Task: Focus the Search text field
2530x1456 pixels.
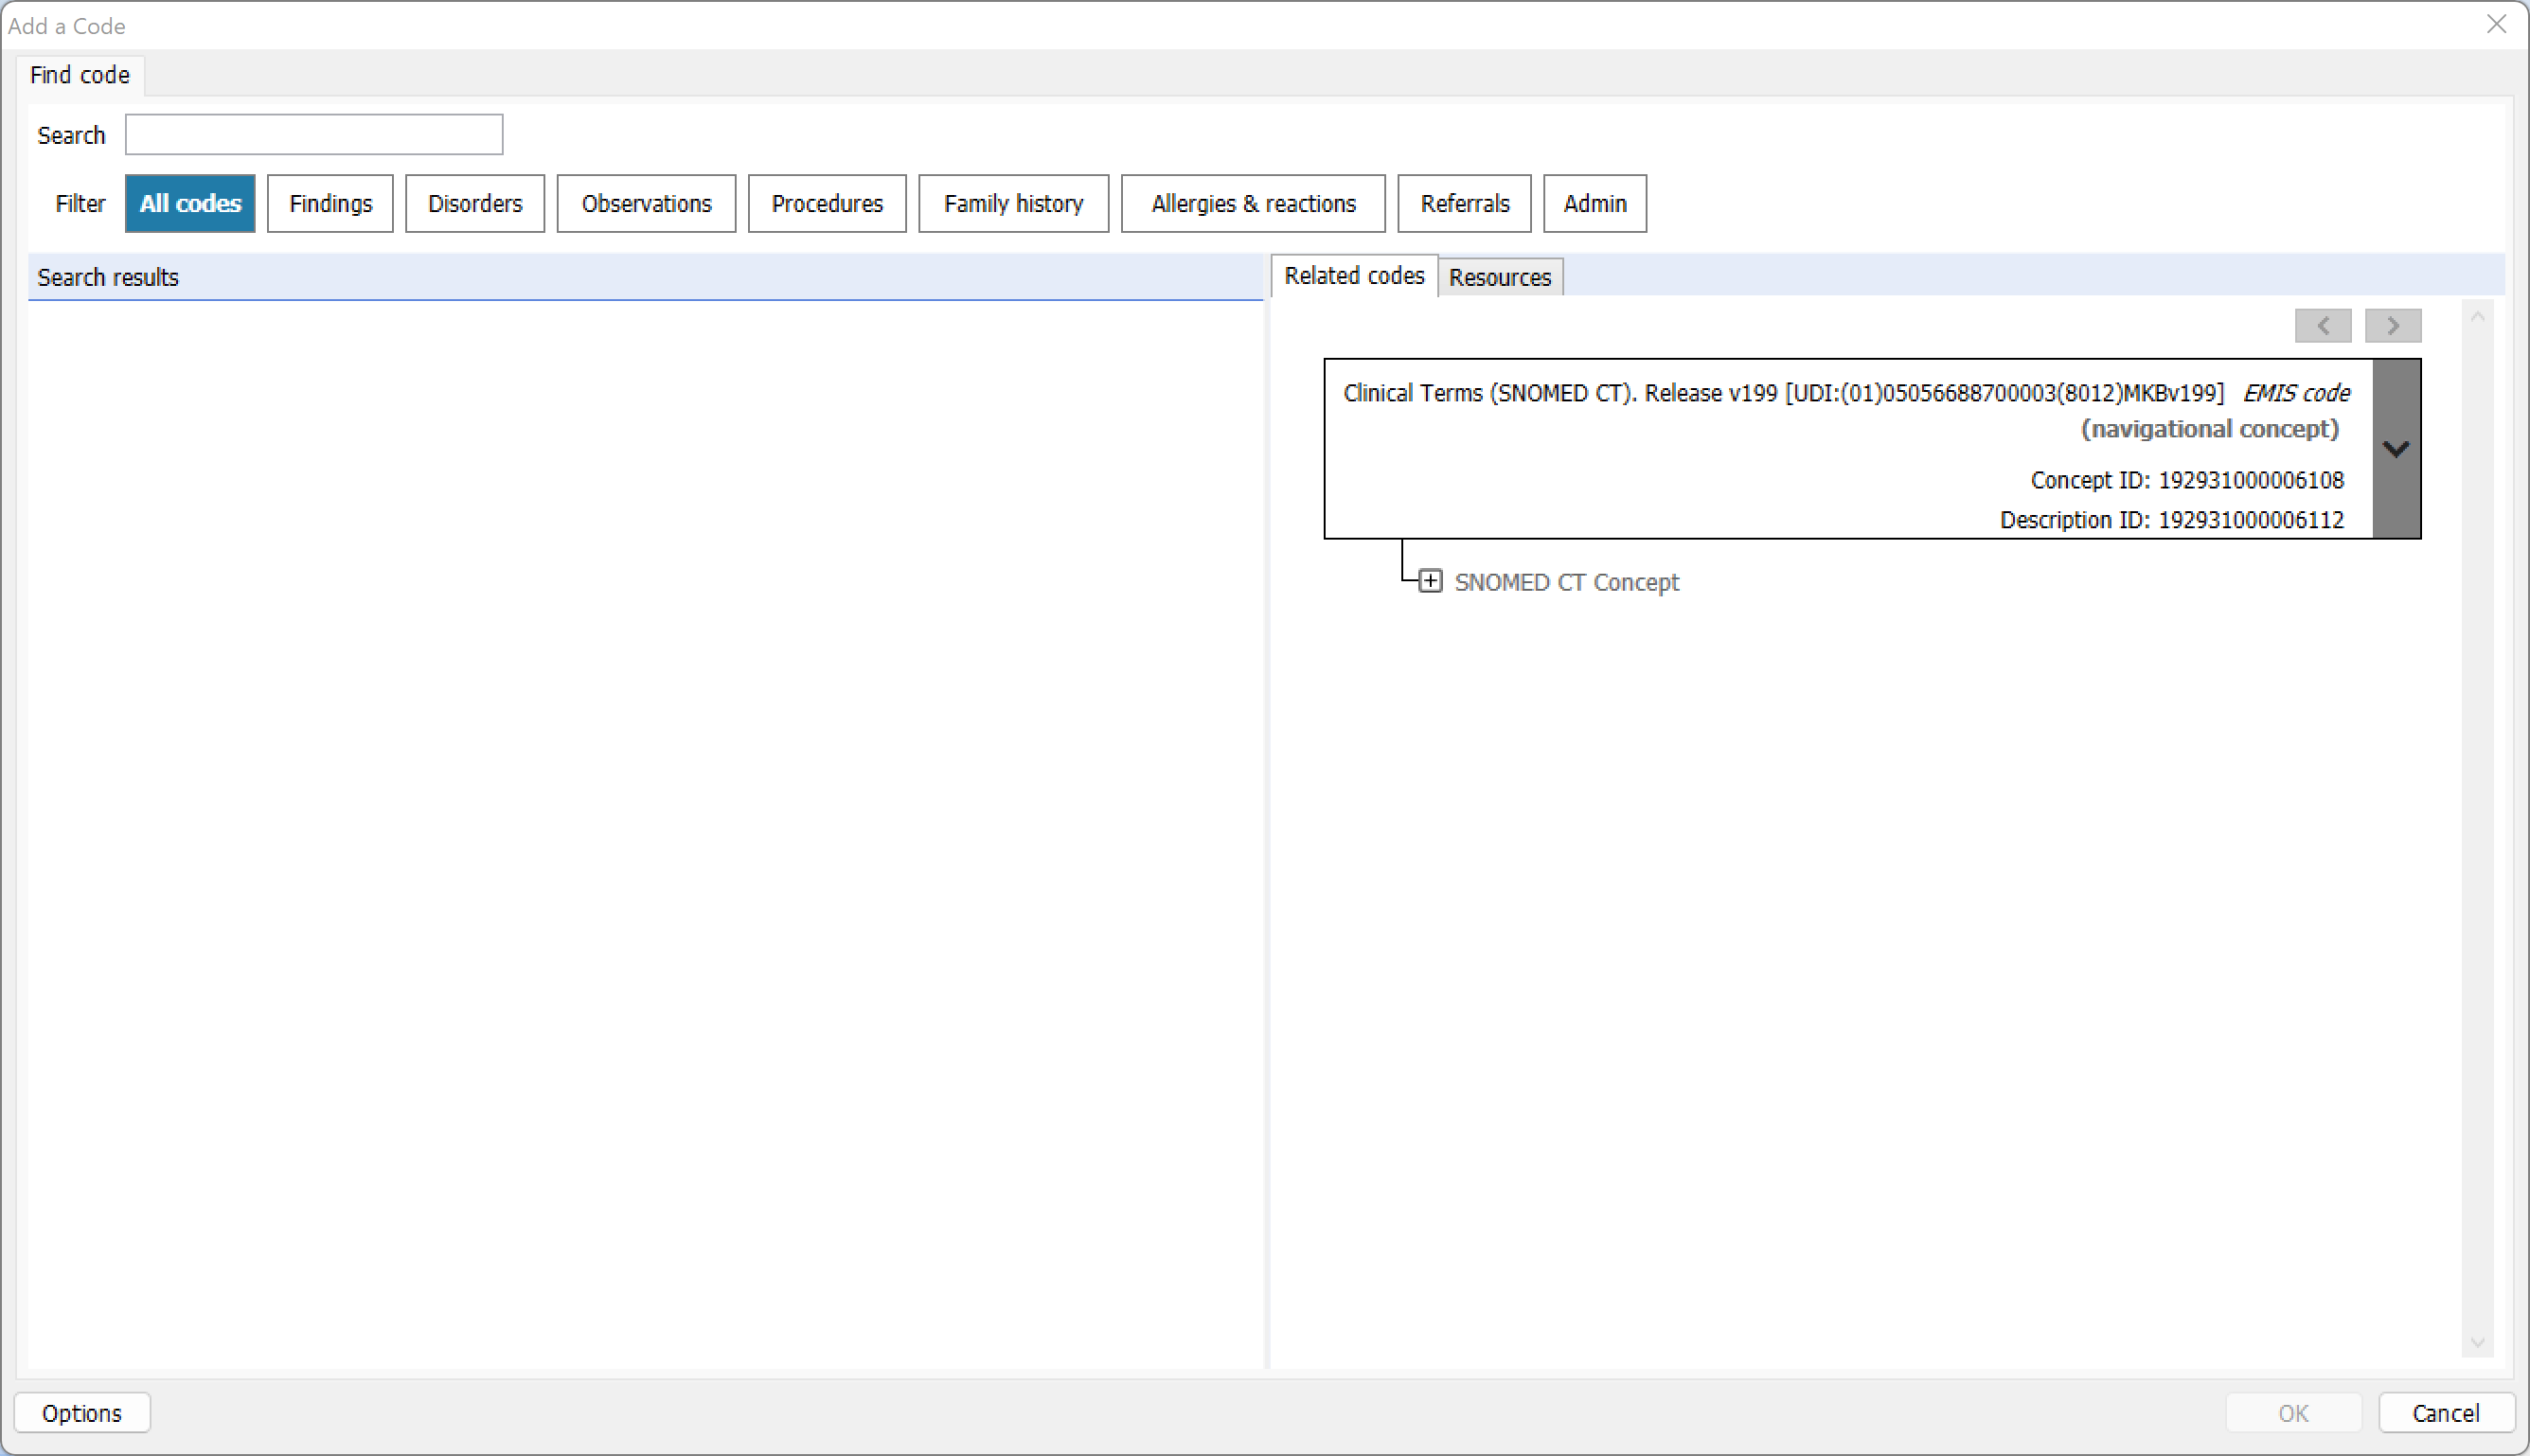Action: tap(314, 134)
